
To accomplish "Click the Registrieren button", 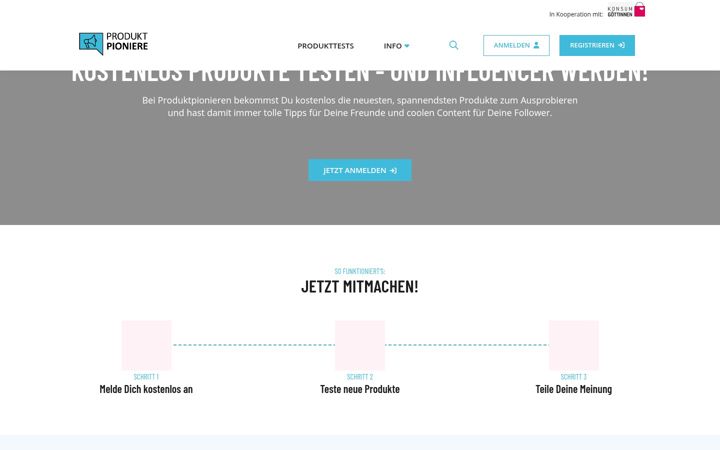I will [x=597, y=45].
